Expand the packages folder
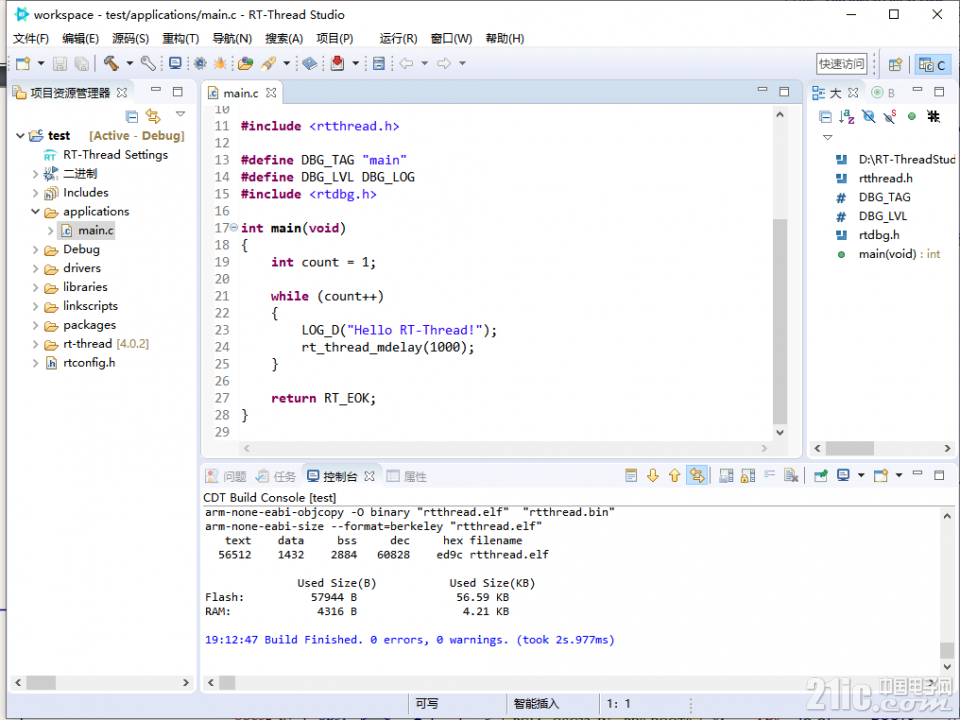The height and width of the screenshot is (720, 960). click(36, 326)
